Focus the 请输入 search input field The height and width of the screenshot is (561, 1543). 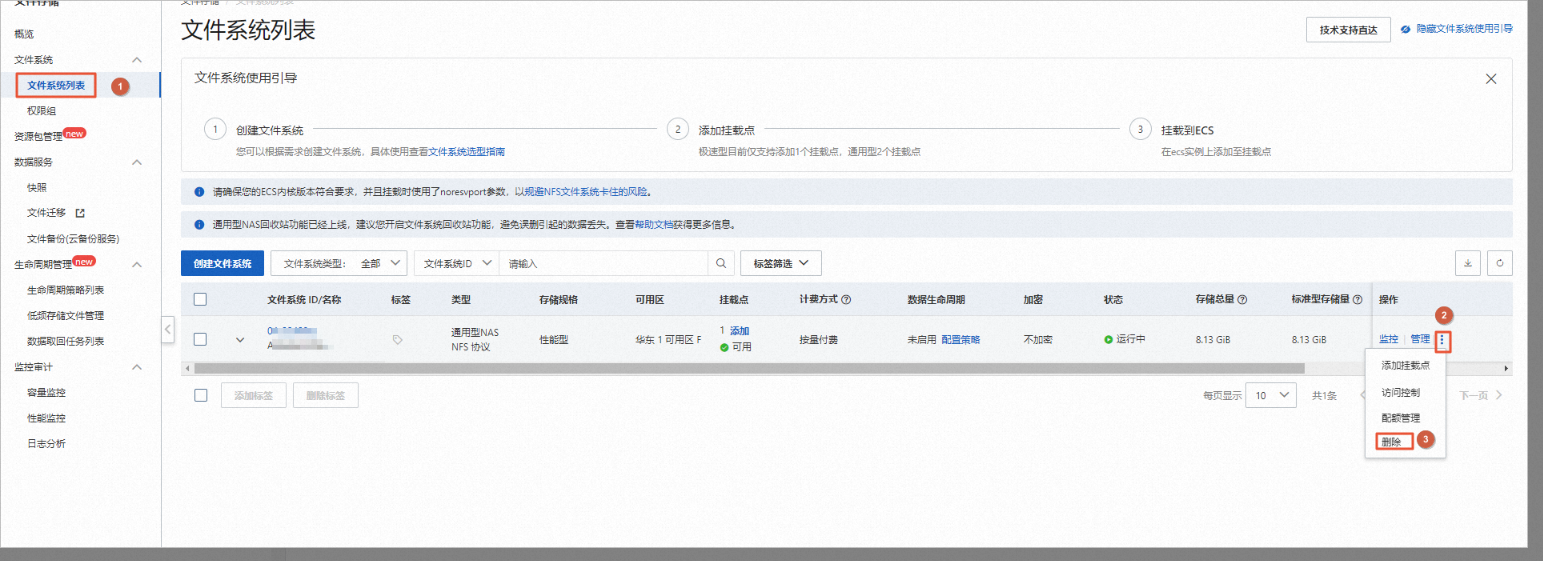[x=604, y=264]
